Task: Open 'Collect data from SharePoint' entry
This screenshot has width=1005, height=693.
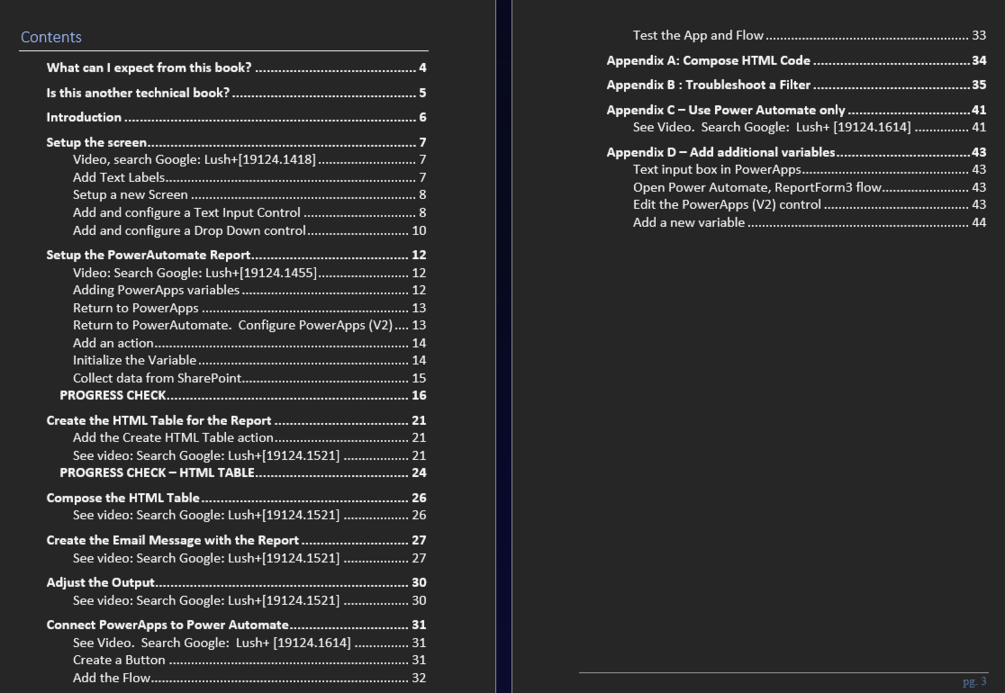Action: [249, 379]
